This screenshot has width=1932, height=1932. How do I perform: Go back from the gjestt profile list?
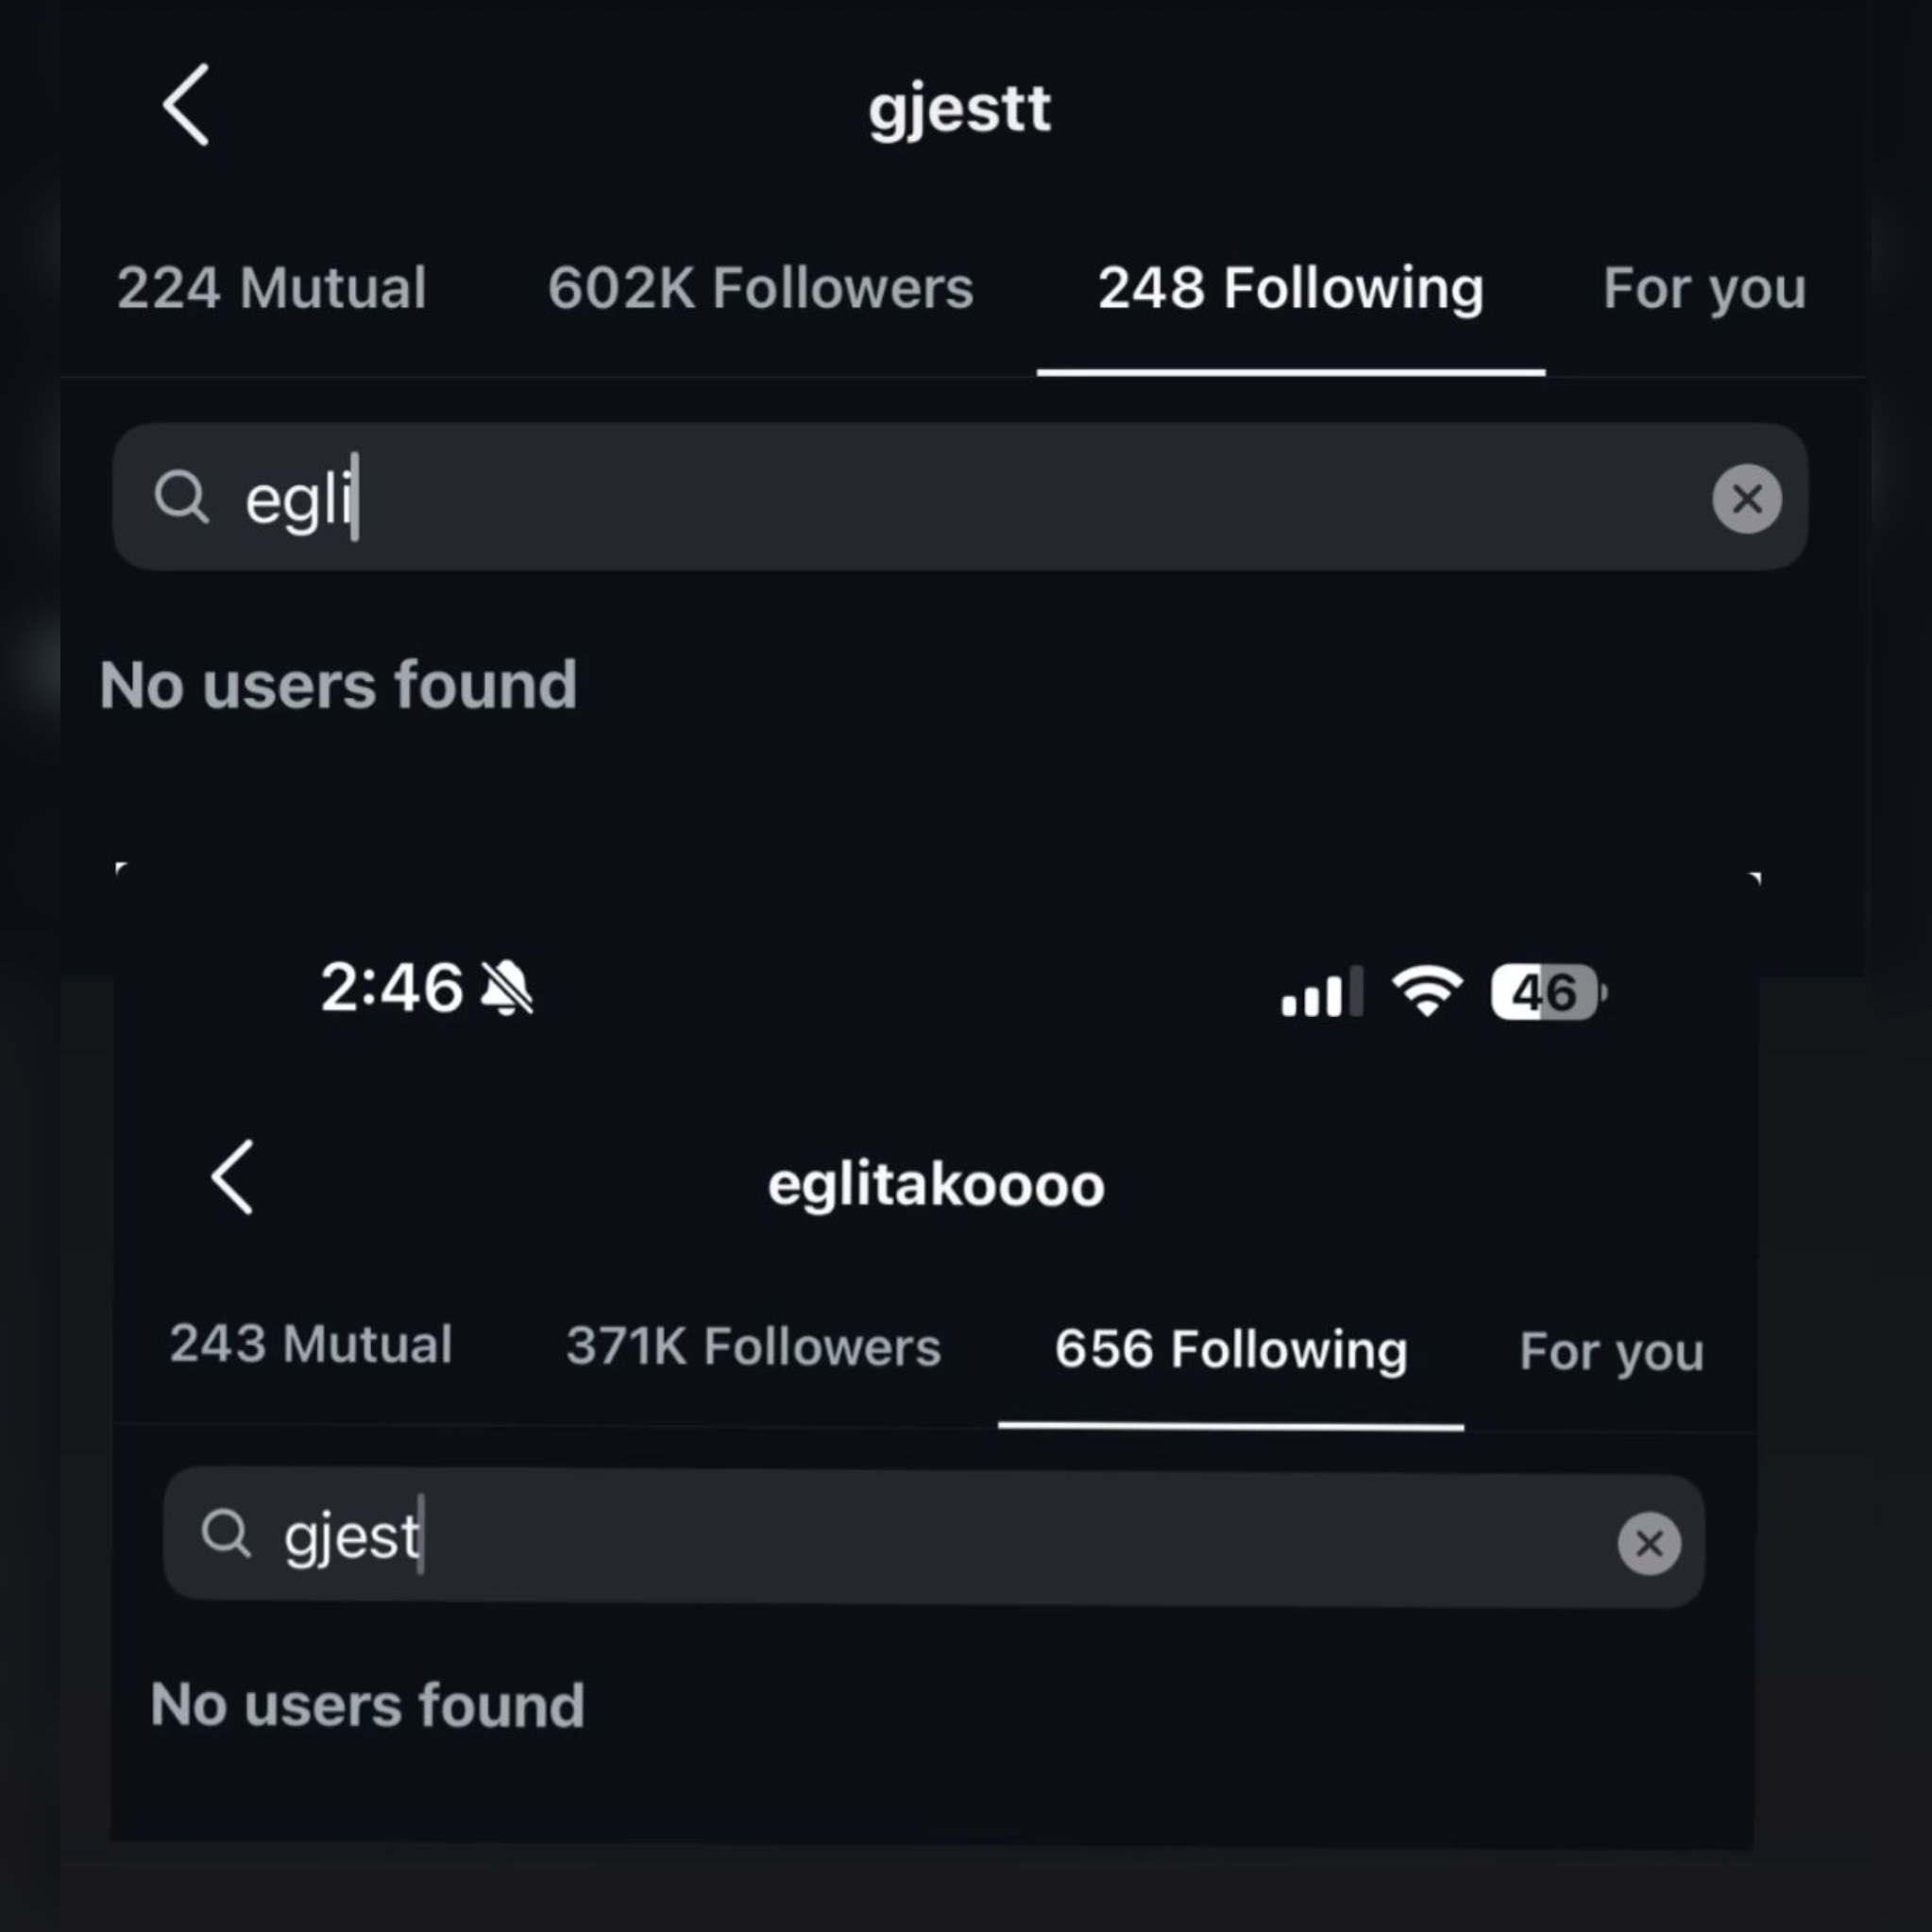coord(187,106)
